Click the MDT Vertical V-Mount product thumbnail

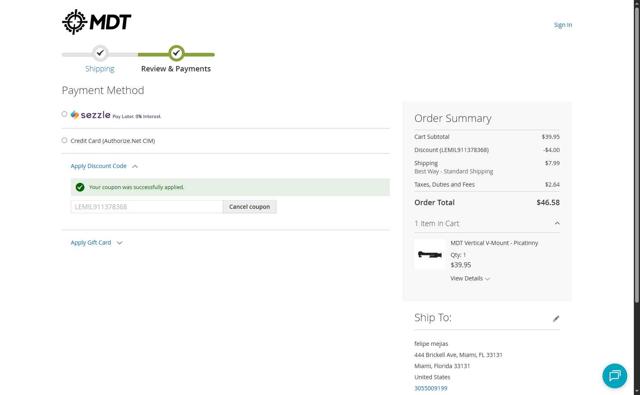pyautogui.click(x=430, y=255)
